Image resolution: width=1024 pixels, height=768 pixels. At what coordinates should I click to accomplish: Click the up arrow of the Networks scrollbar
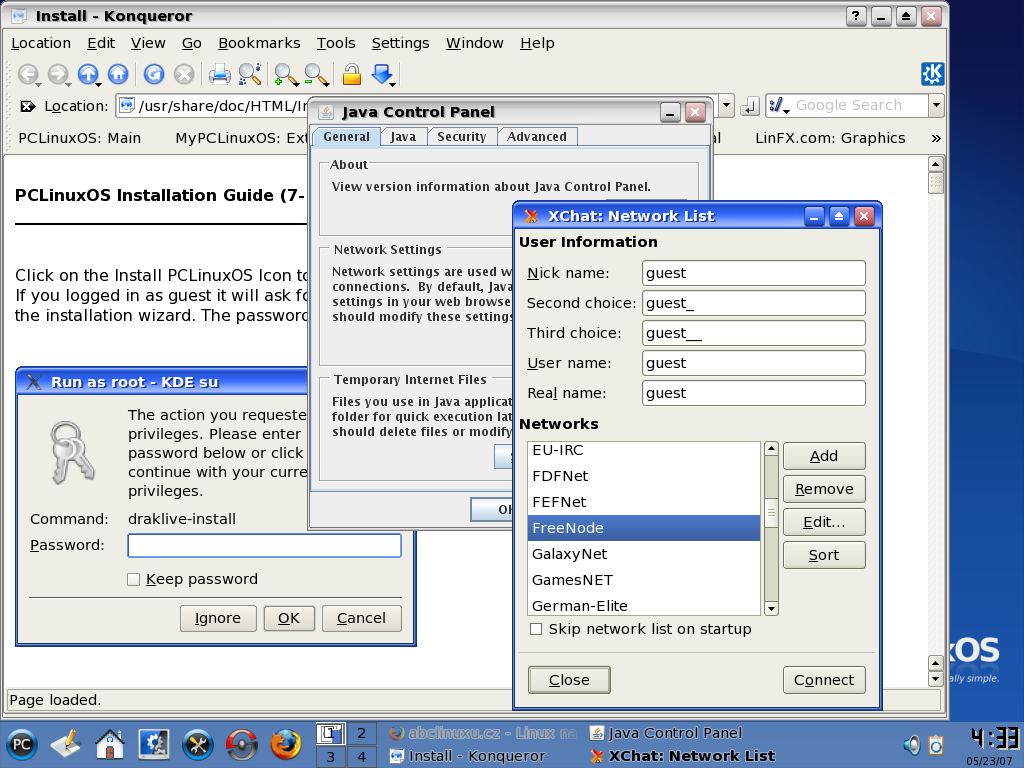771,449
